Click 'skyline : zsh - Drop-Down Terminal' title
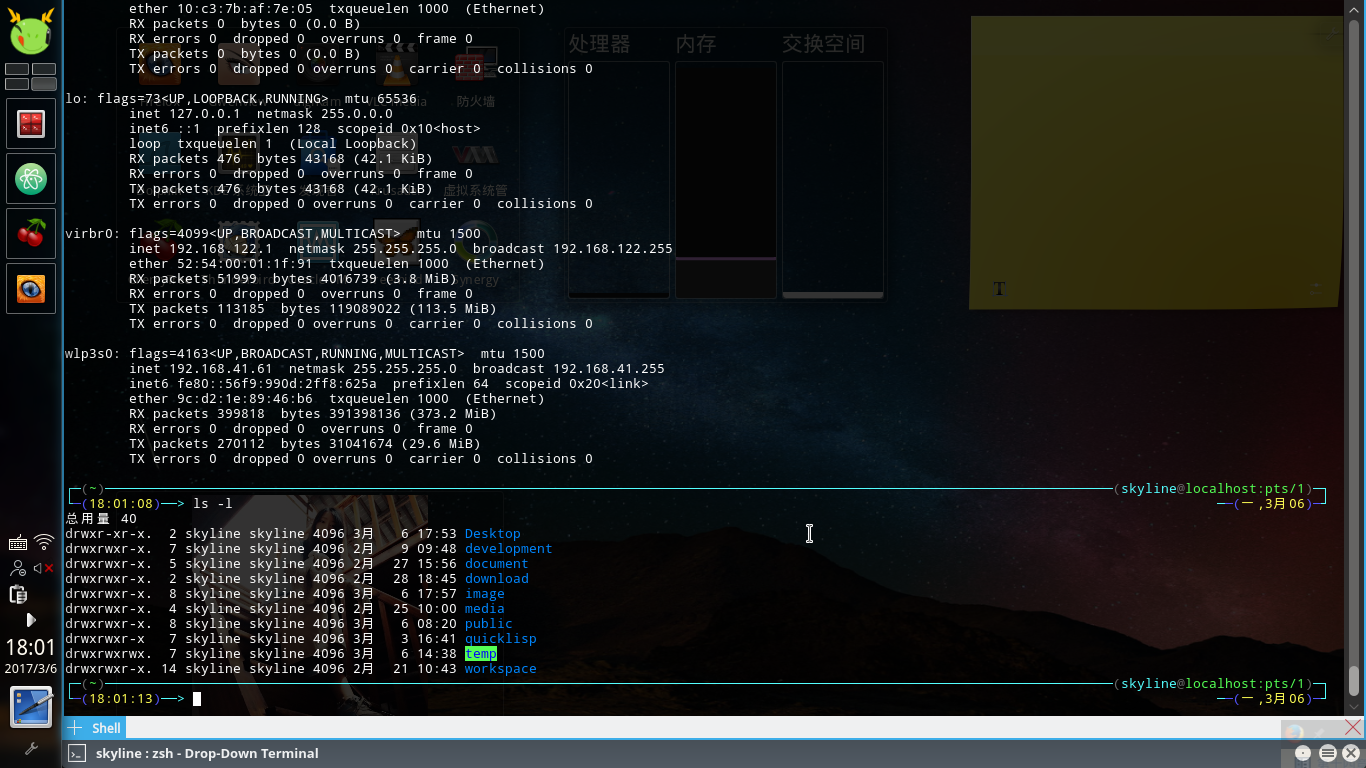 click(x=207, y=754)
